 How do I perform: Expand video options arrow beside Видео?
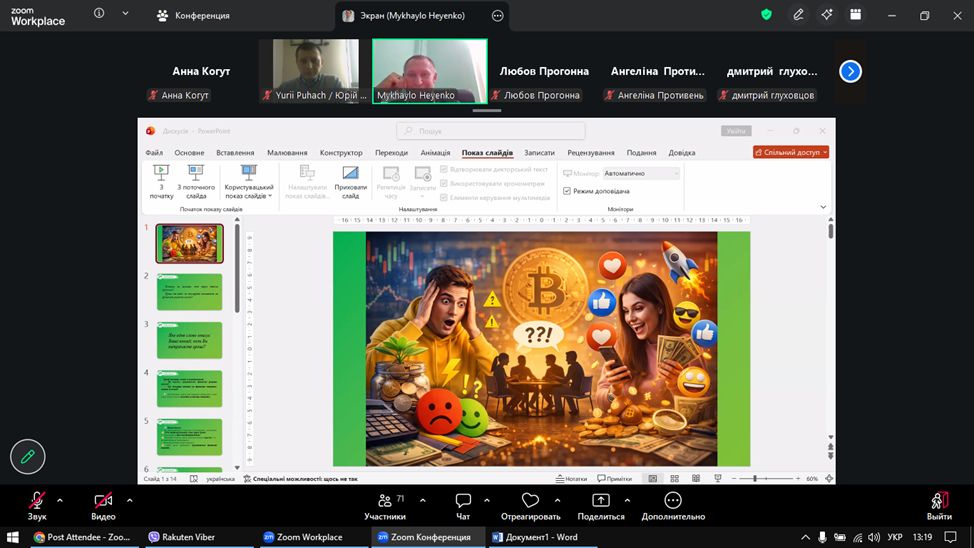click(x=127, y=500)
